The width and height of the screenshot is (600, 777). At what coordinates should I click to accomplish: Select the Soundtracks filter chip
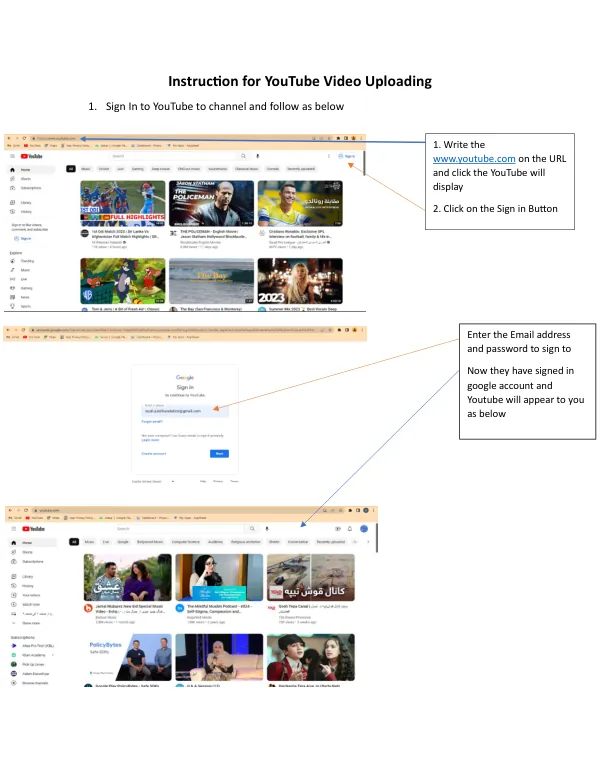[218, 169]
